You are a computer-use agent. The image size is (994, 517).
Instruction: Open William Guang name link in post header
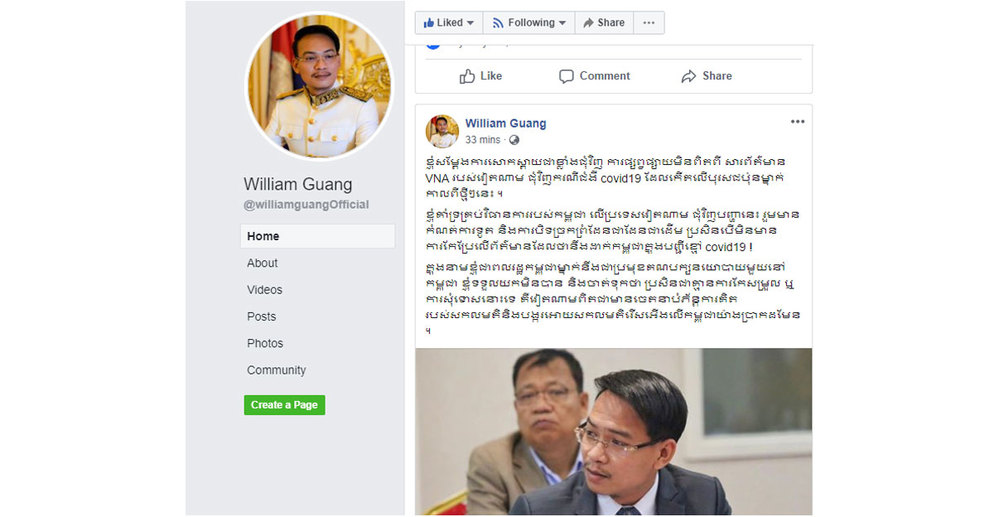(505, 124)
